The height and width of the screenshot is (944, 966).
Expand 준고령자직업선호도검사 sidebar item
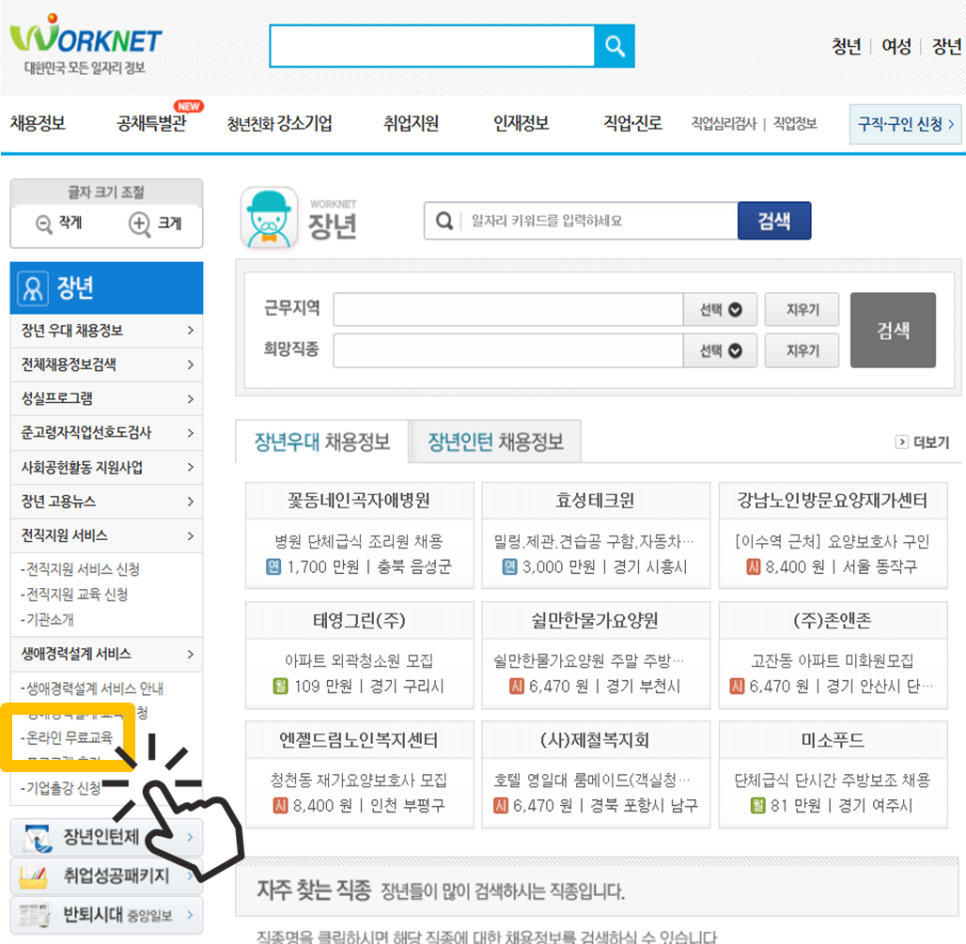pos(107,433)
